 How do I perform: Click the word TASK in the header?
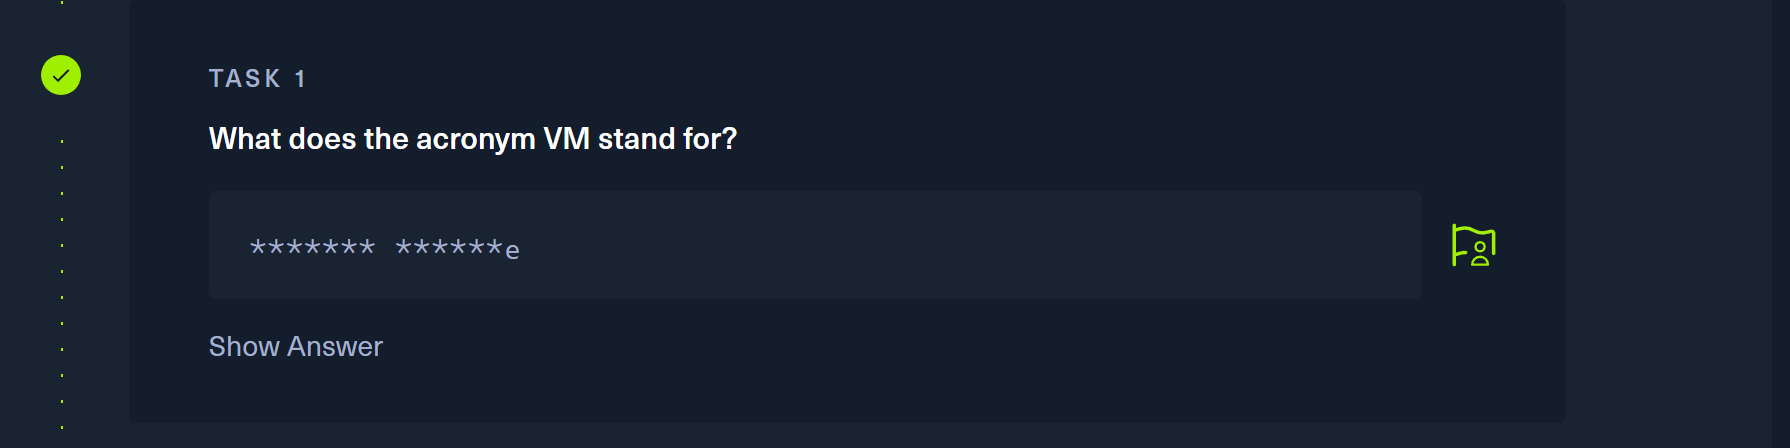coord(244,78)
